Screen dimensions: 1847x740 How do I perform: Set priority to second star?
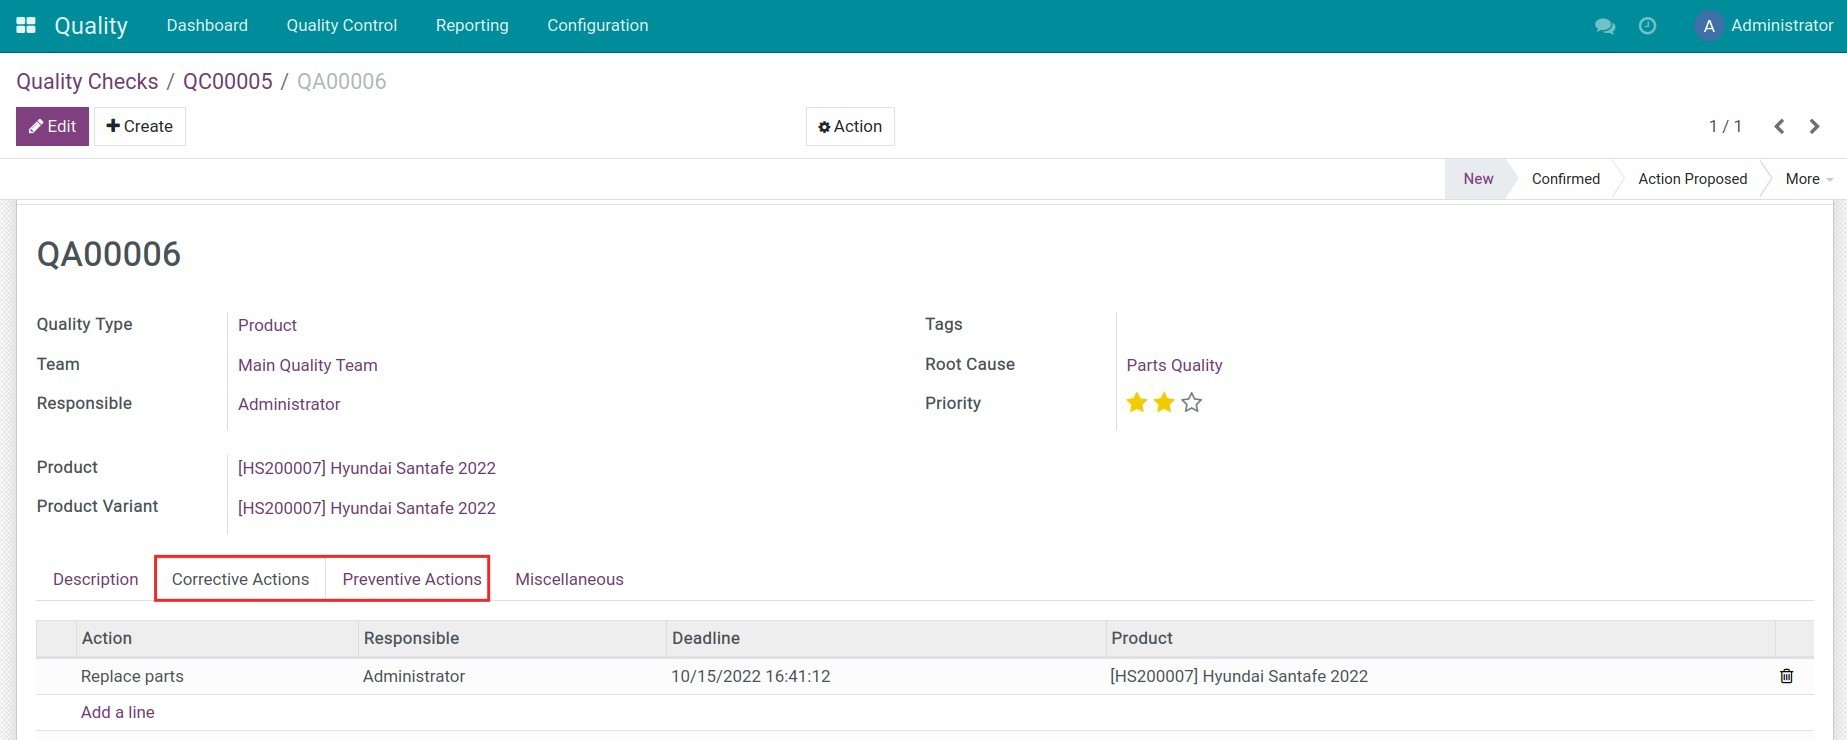click(1164, 403)
